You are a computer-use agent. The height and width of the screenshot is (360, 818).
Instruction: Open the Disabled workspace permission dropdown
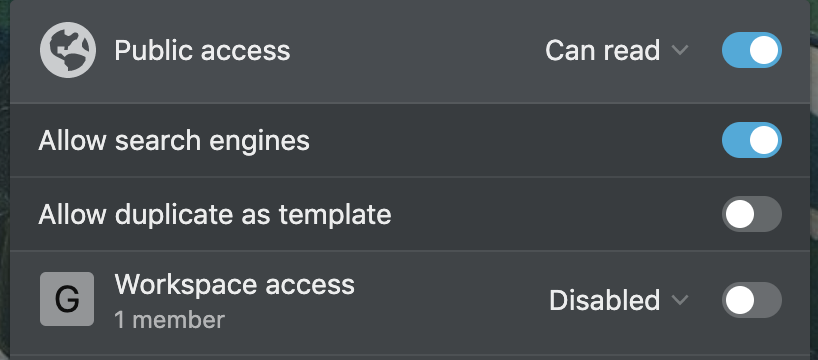[619, 301]
